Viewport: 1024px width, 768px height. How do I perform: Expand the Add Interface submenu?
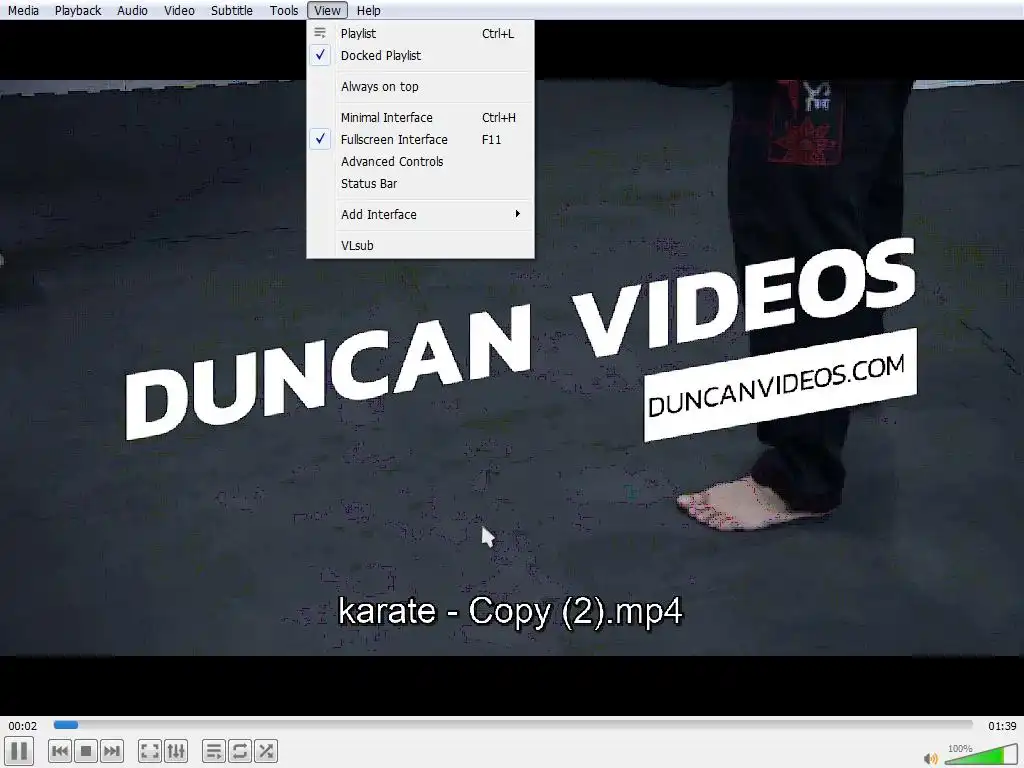(x=421, y=214)
